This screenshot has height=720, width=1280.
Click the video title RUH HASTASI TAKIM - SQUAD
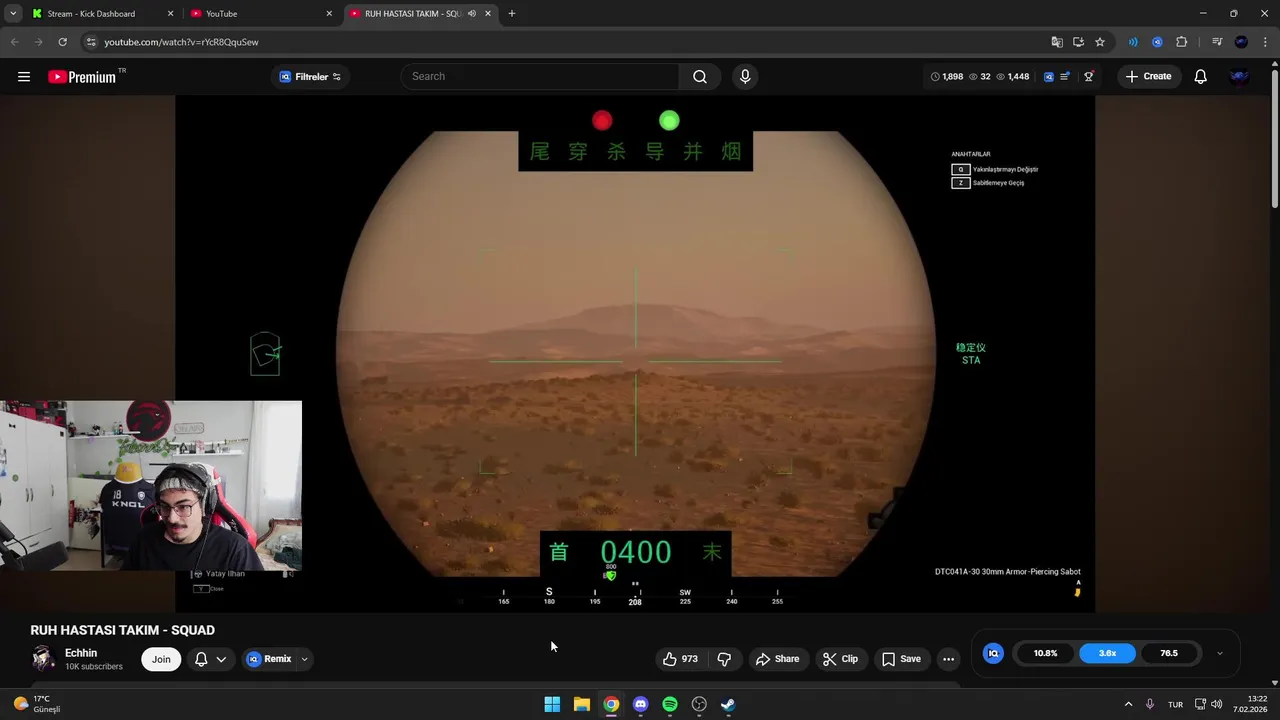pyautogui.click(x=122, y=630)
